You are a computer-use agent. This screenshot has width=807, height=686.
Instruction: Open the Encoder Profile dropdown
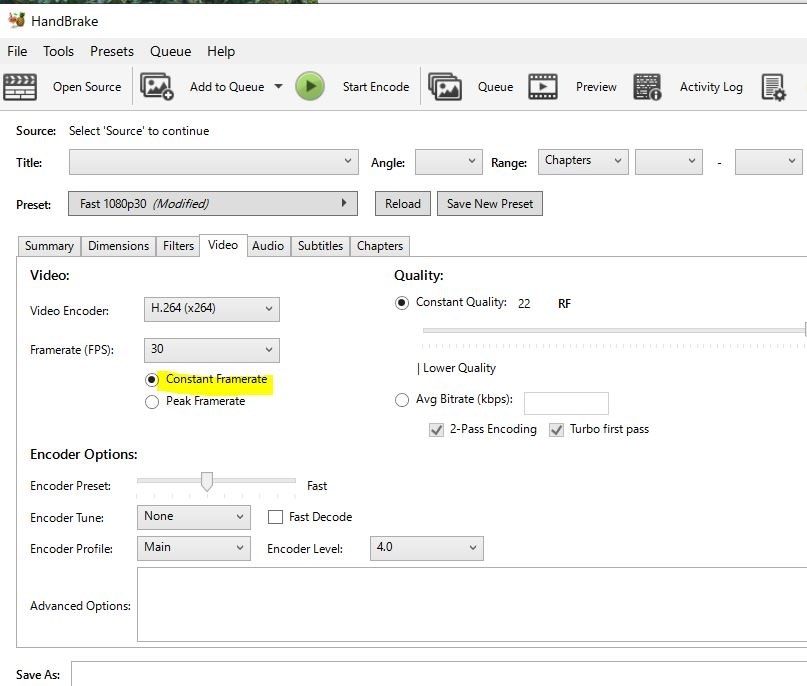(194, 548)
